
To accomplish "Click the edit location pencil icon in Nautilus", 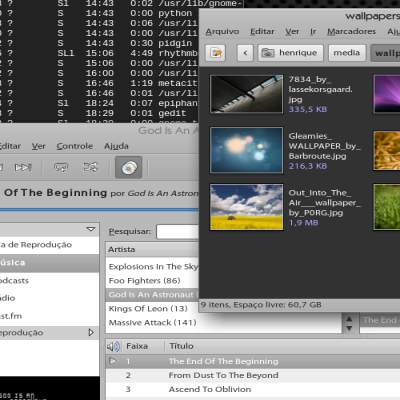I will pyautogui.click(x=216, y=53).
